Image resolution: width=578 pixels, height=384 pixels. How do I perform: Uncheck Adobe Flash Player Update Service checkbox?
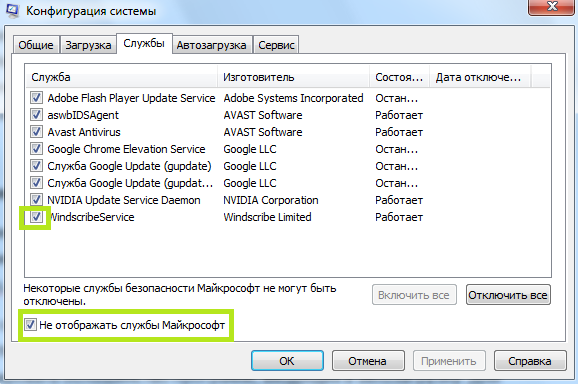pyautogui.click(x=36, y=98)
